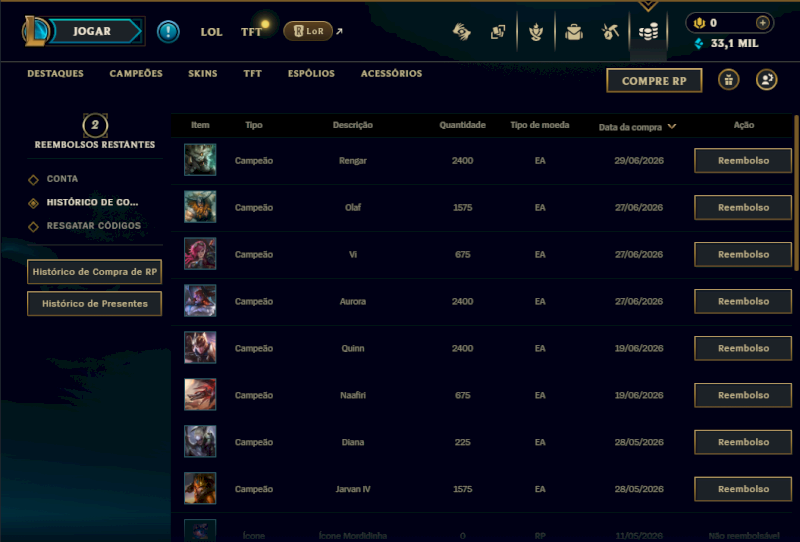Open the account profile icon
The width and height of the screenshot is (800, 542).
click(766, 80)
